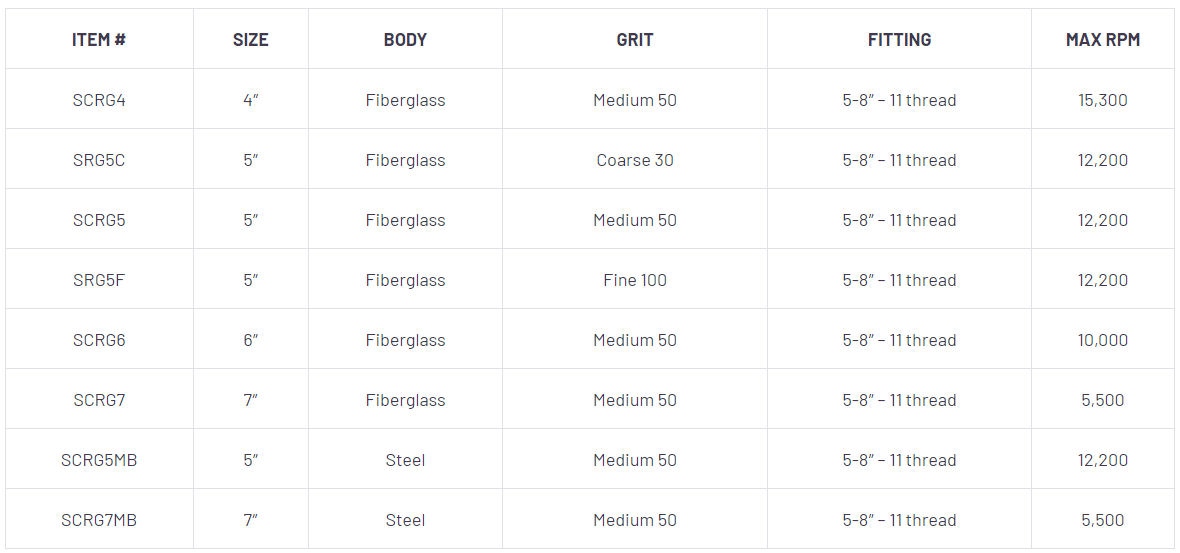The image size is (1180, 553).
Task: Click the FITTING column header
Action: point(899,40)
